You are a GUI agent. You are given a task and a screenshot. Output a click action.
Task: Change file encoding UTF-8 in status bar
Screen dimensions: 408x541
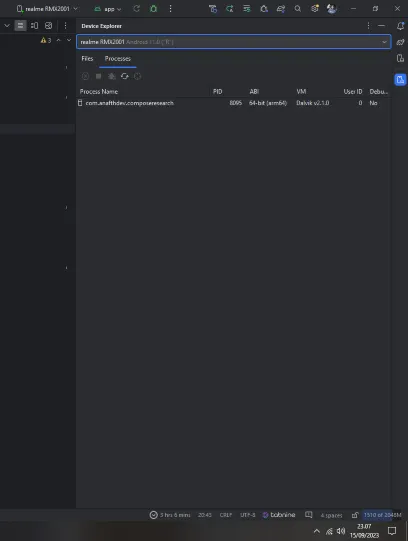point(247,515)
